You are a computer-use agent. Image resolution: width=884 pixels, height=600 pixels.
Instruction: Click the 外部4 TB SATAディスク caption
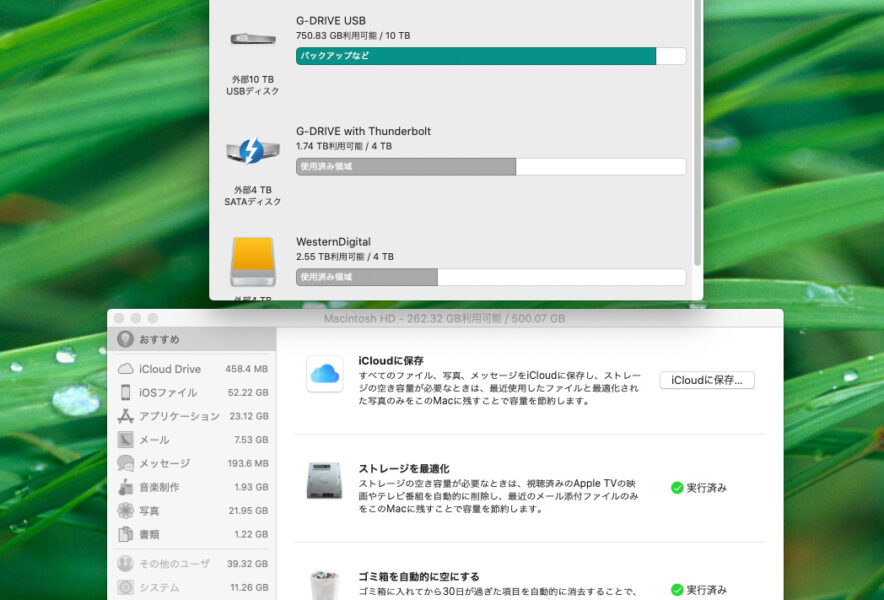click(253, 196)
